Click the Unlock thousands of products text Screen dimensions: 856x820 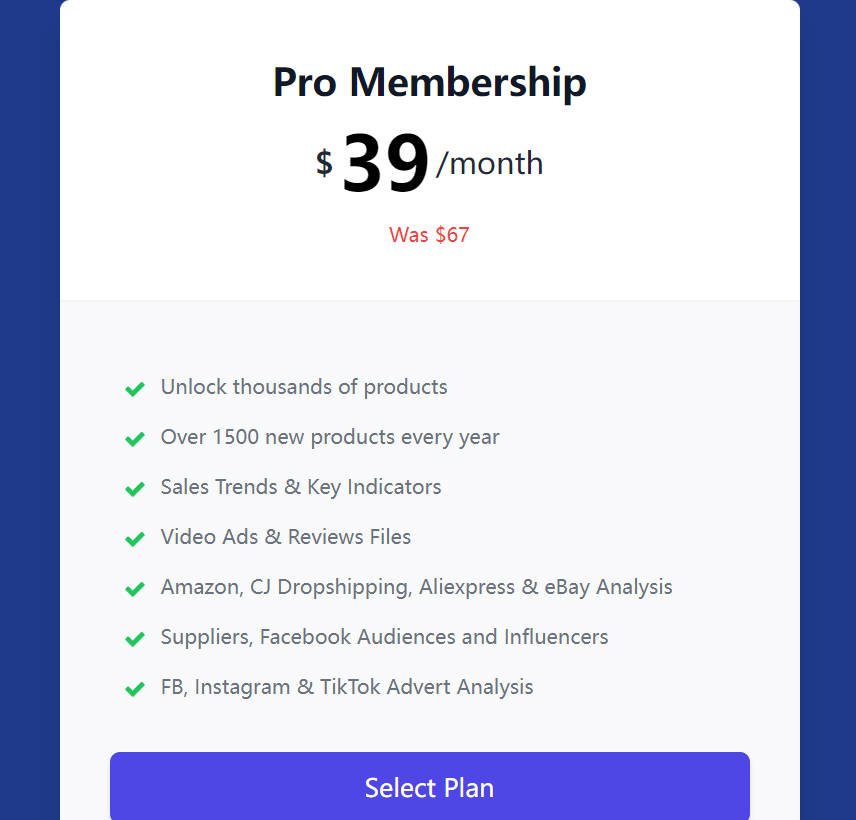coord(304,387)
